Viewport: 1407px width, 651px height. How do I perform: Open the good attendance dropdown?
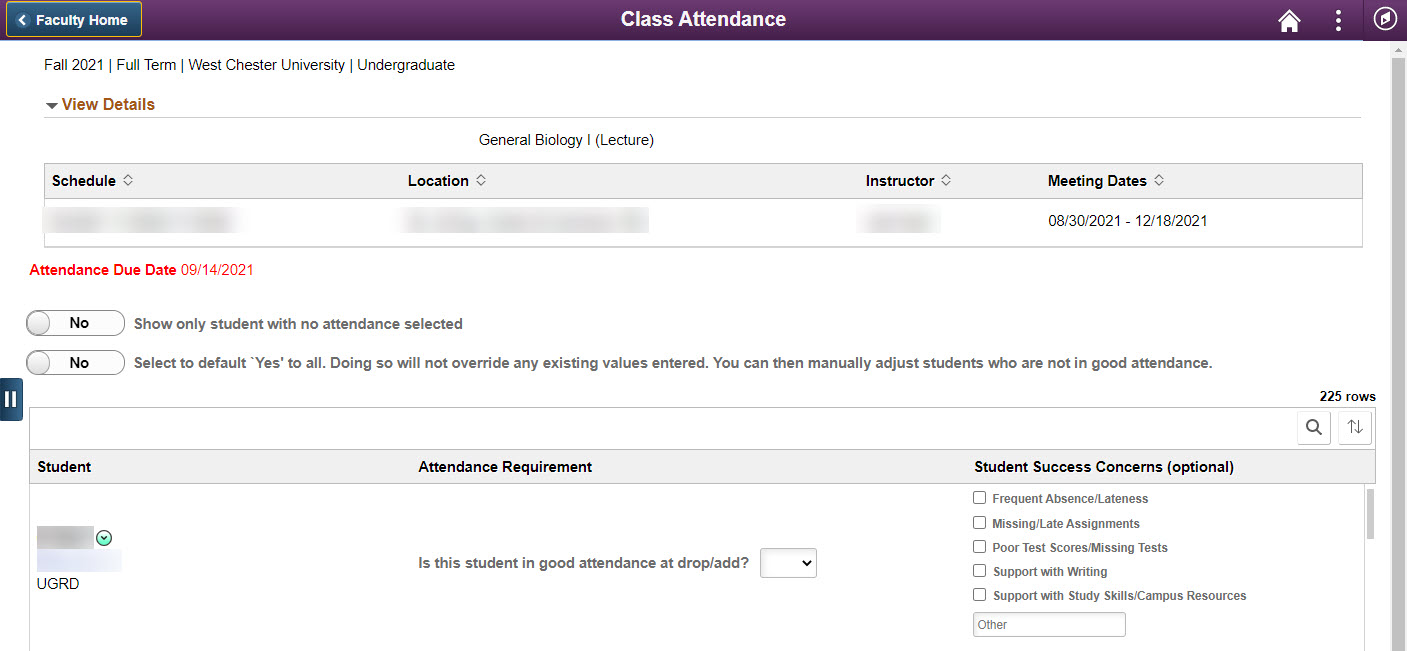788,564
